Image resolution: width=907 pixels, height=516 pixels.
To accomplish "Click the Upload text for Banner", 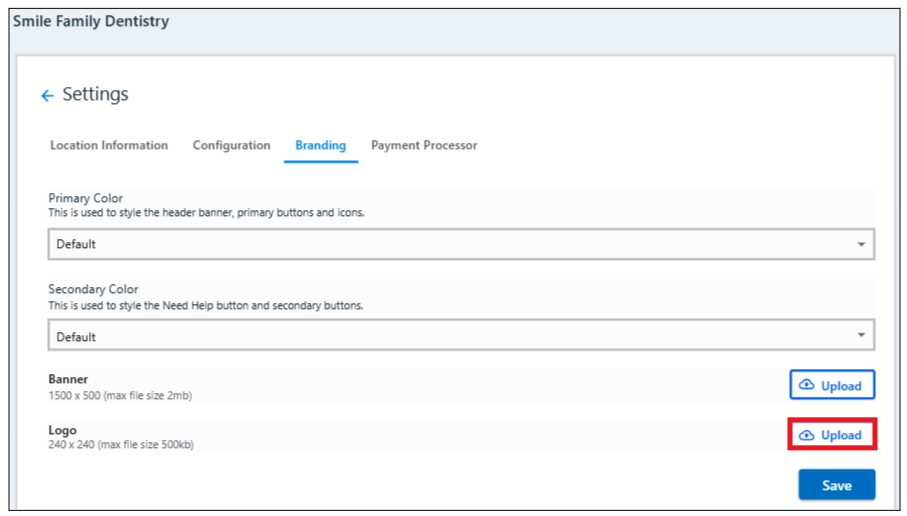I will pos(841,385).
